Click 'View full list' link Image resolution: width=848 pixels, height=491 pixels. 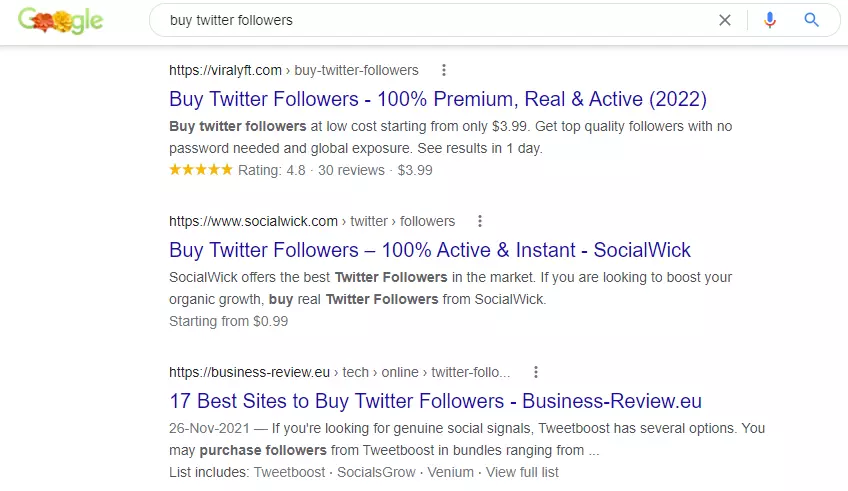pyautogui.click(x=522, y=472)
